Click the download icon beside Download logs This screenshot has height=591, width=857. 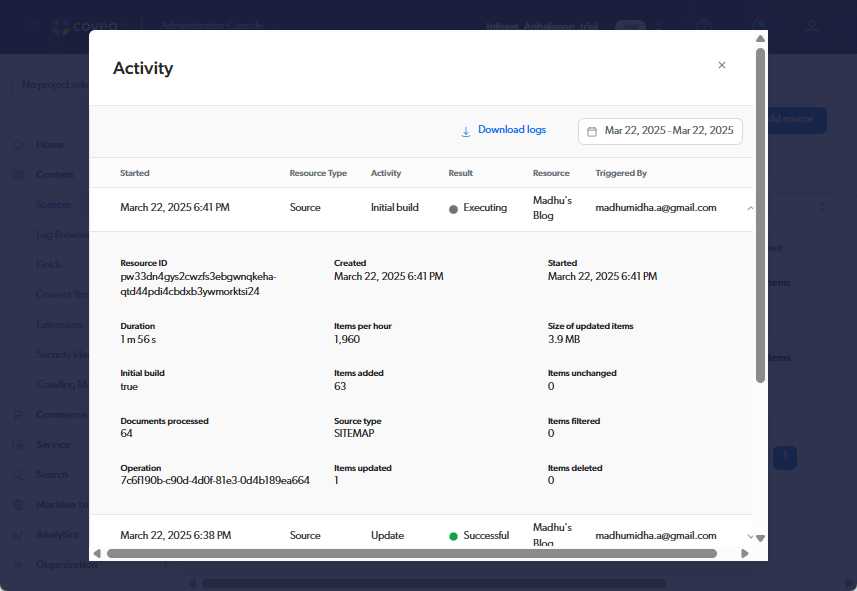[465, 131]
